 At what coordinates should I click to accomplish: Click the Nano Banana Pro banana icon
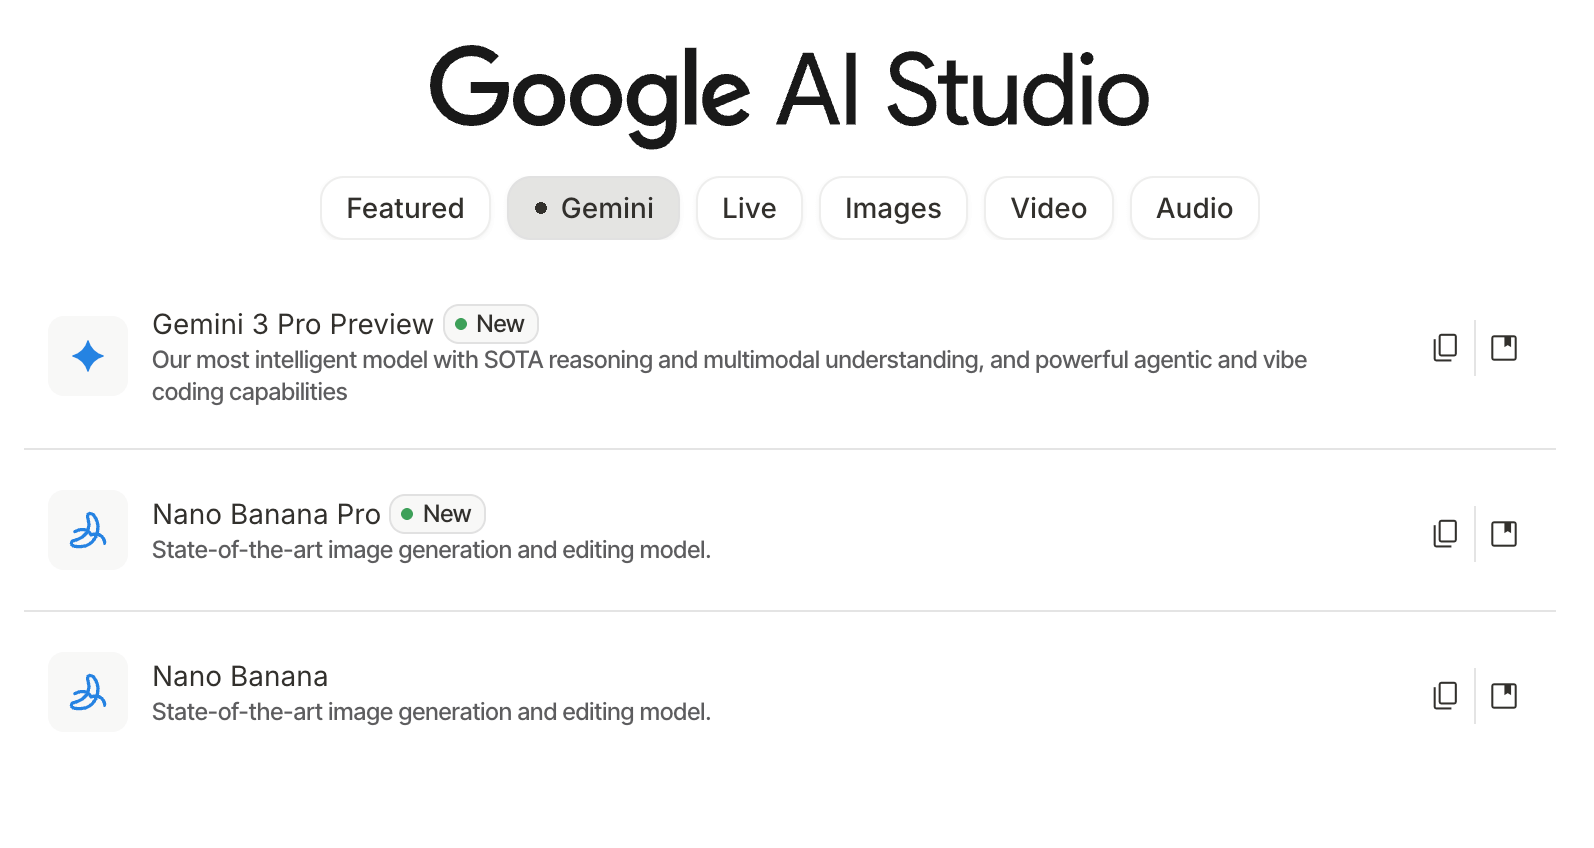pyautogui.click(x=88, y=530)
